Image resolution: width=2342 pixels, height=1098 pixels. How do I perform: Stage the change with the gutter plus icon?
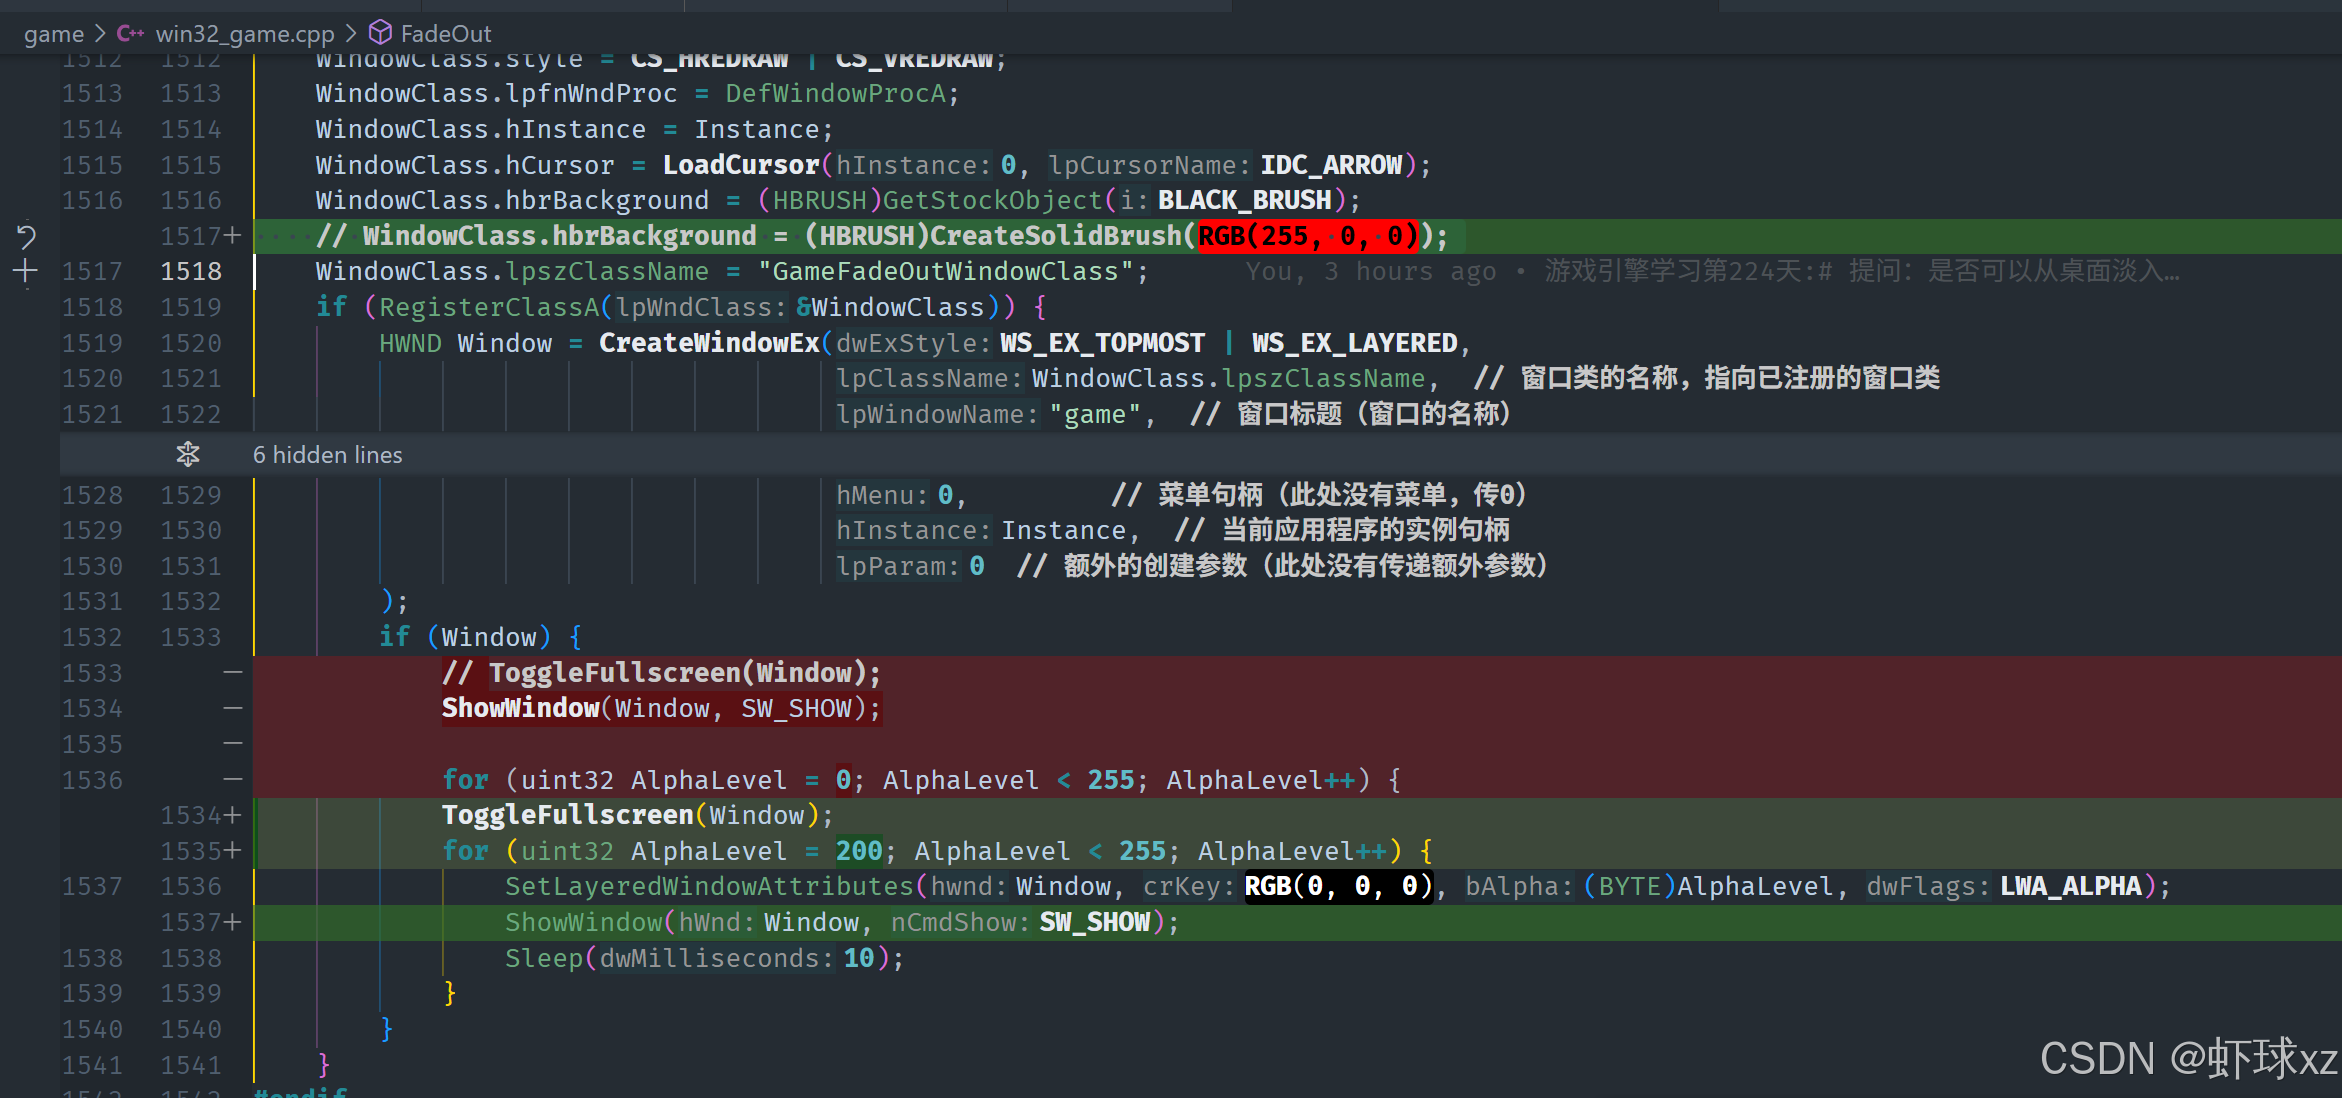click(26, 271)
